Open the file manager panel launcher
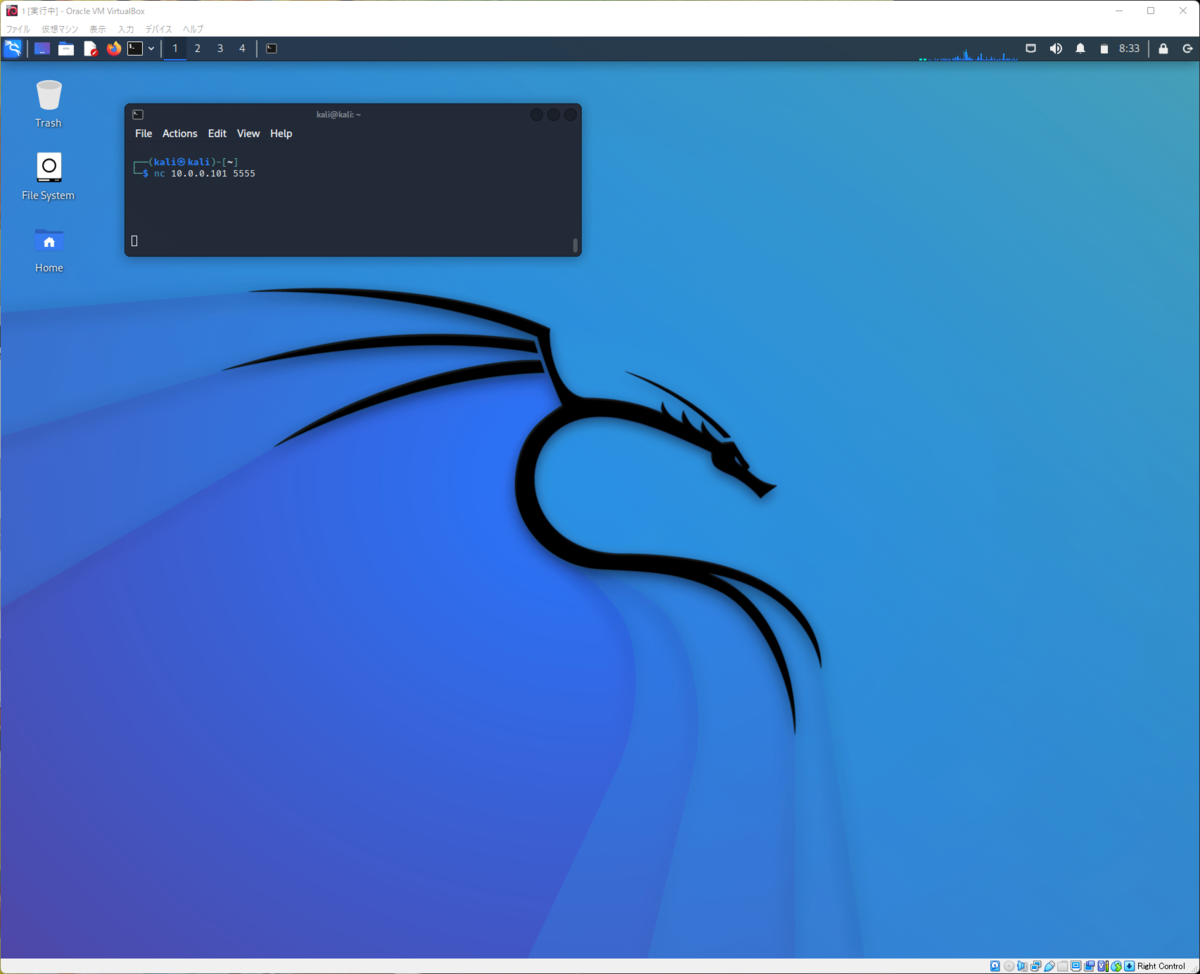 tap(66, 48)
